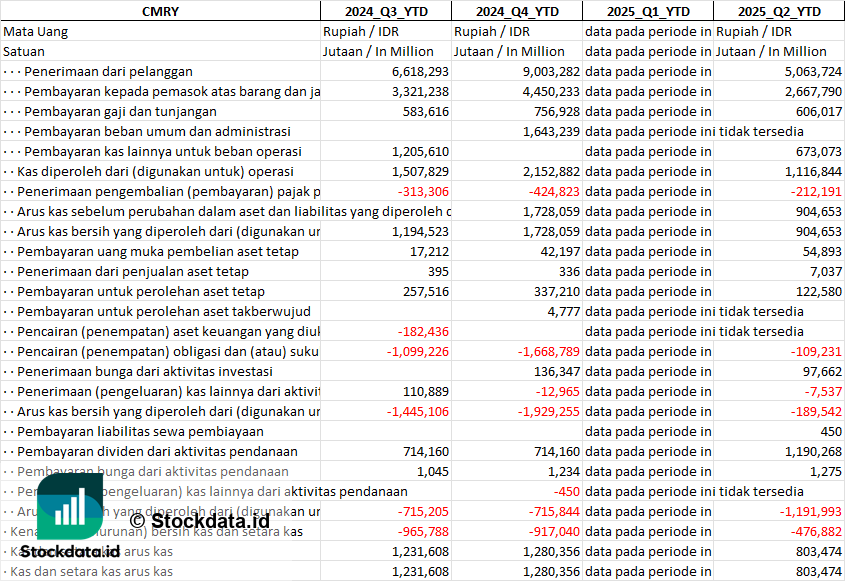
Task: Click Pembayaran kas lainnya untuk beban operasi
Action: (163, 151)
